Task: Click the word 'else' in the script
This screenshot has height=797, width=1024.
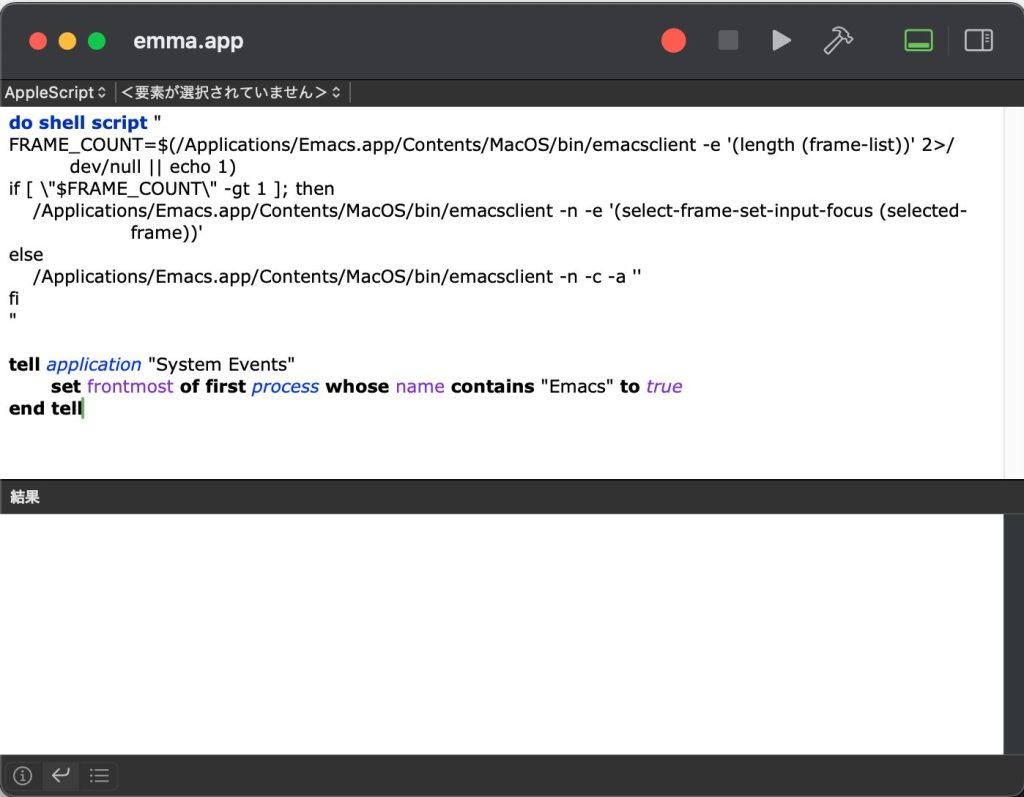Action: click(26, 255)
